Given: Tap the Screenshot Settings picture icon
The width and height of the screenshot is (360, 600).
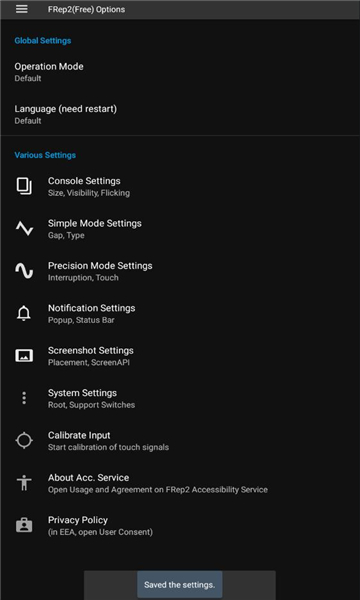Looking at the screenshot, I should pyautogui.click(x=24, y=356).
